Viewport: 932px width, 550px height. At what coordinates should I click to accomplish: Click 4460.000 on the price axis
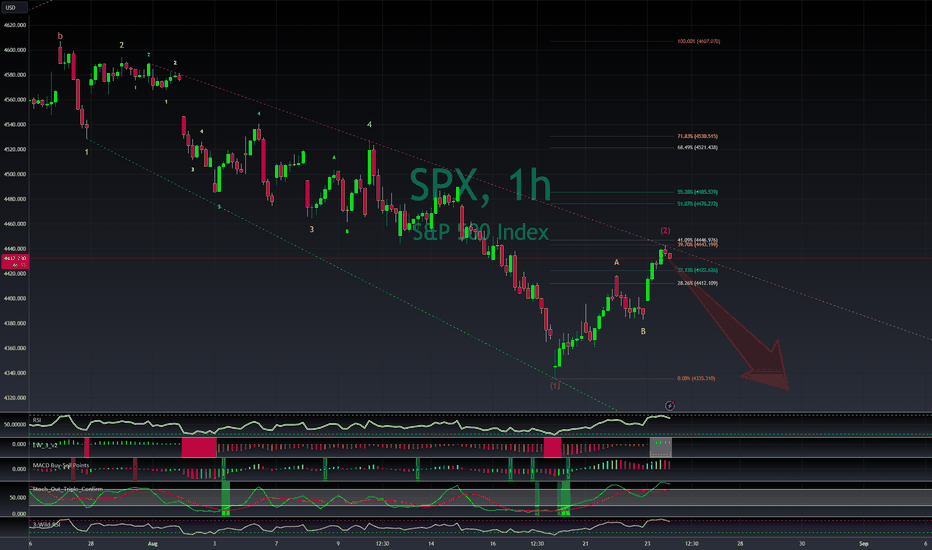[15, 224]
